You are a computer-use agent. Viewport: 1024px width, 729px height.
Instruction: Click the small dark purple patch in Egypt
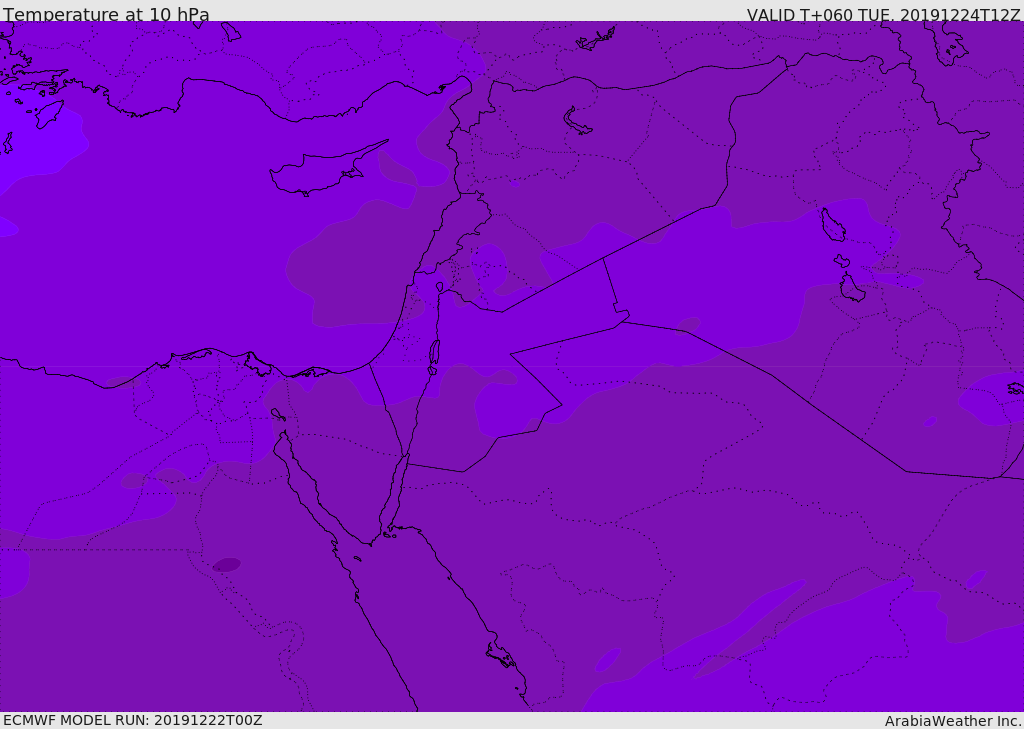point(227,565)
